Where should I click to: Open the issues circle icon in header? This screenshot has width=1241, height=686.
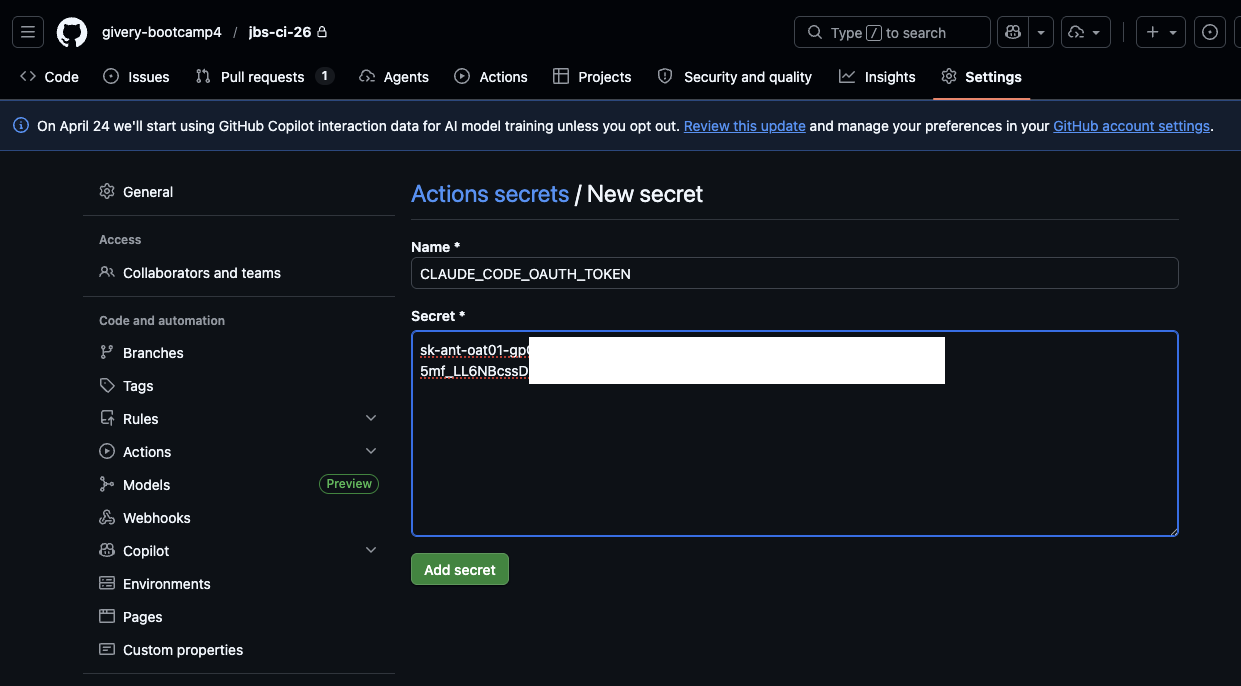[x=1210, y=32]
